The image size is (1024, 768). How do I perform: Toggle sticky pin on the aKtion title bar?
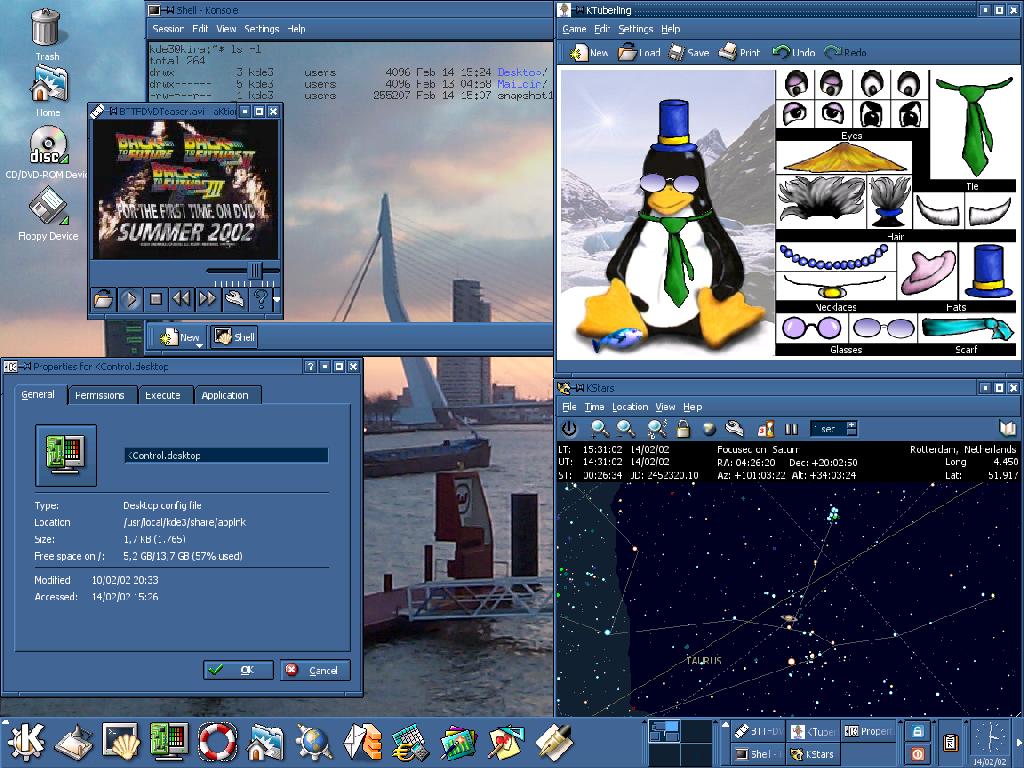[x=112, y=111]
